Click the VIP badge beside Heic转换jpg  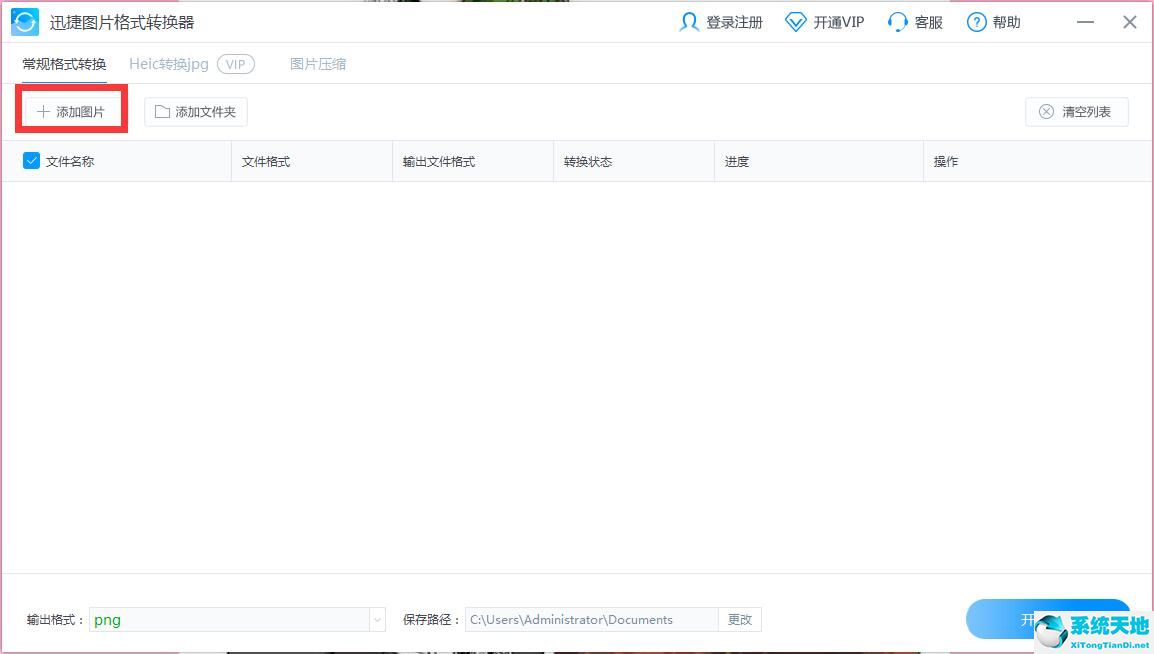[x=236, y=64]
